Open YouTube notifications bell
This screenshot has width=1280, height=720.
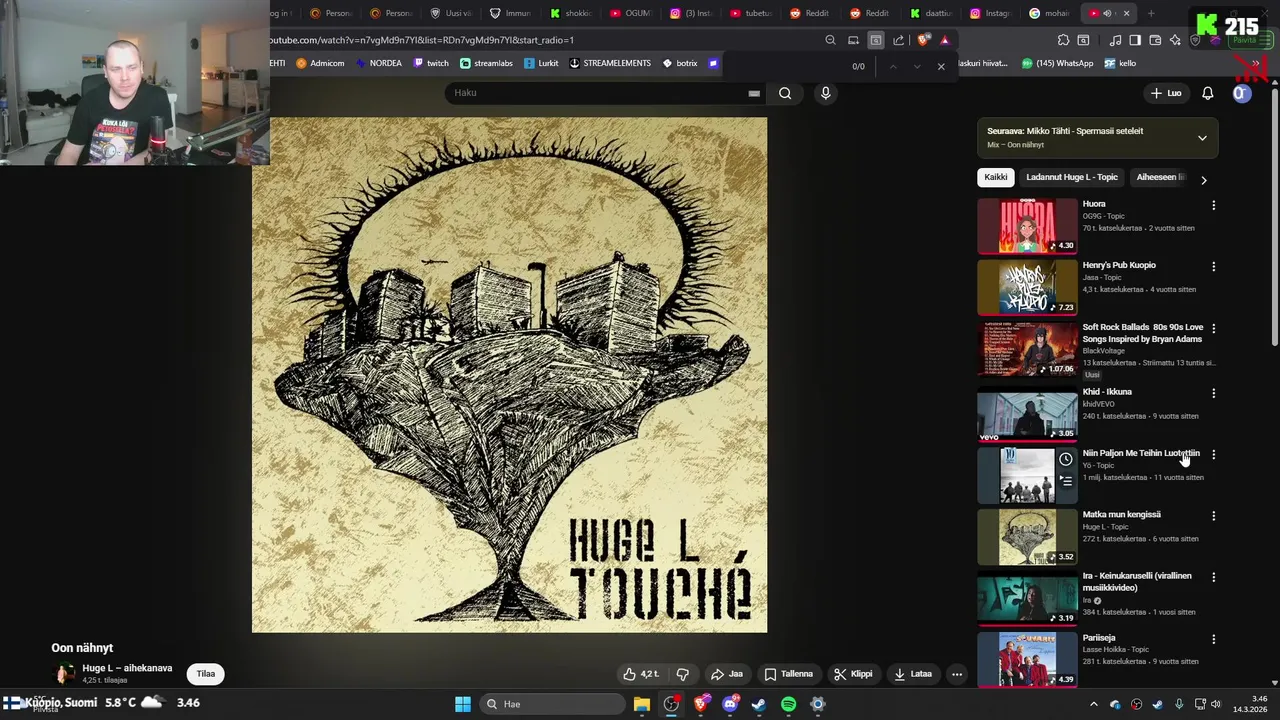point(1207,93)
